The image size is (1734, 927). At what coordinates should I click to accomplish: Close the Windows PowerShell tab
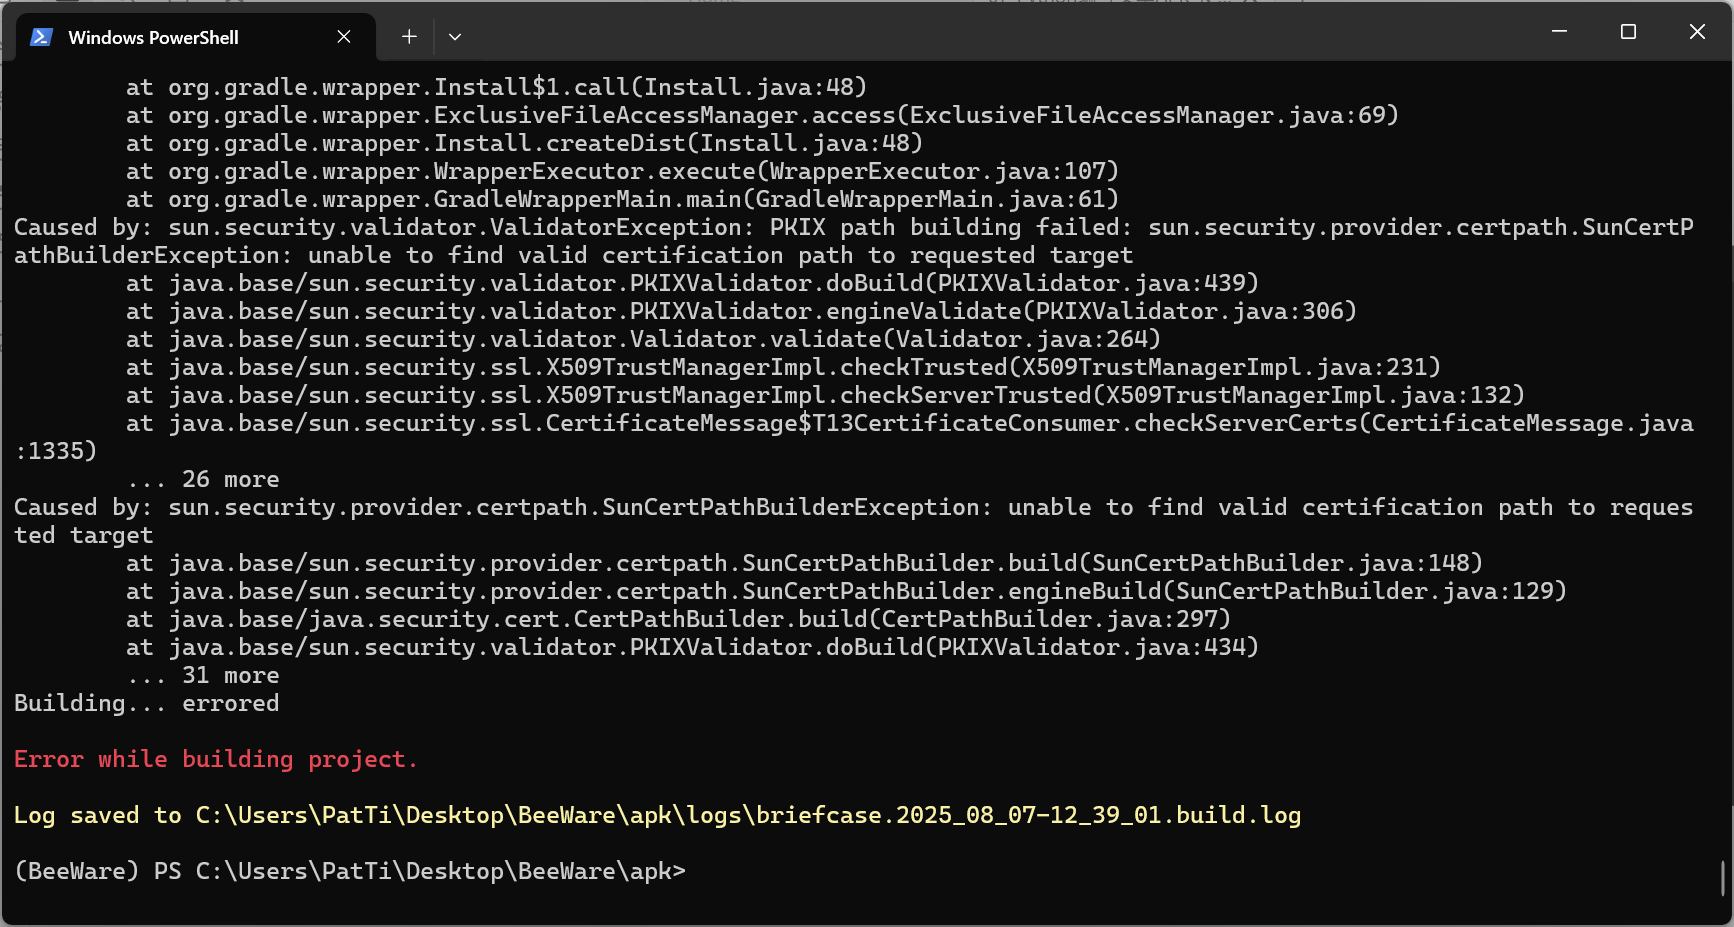point(344,37)
